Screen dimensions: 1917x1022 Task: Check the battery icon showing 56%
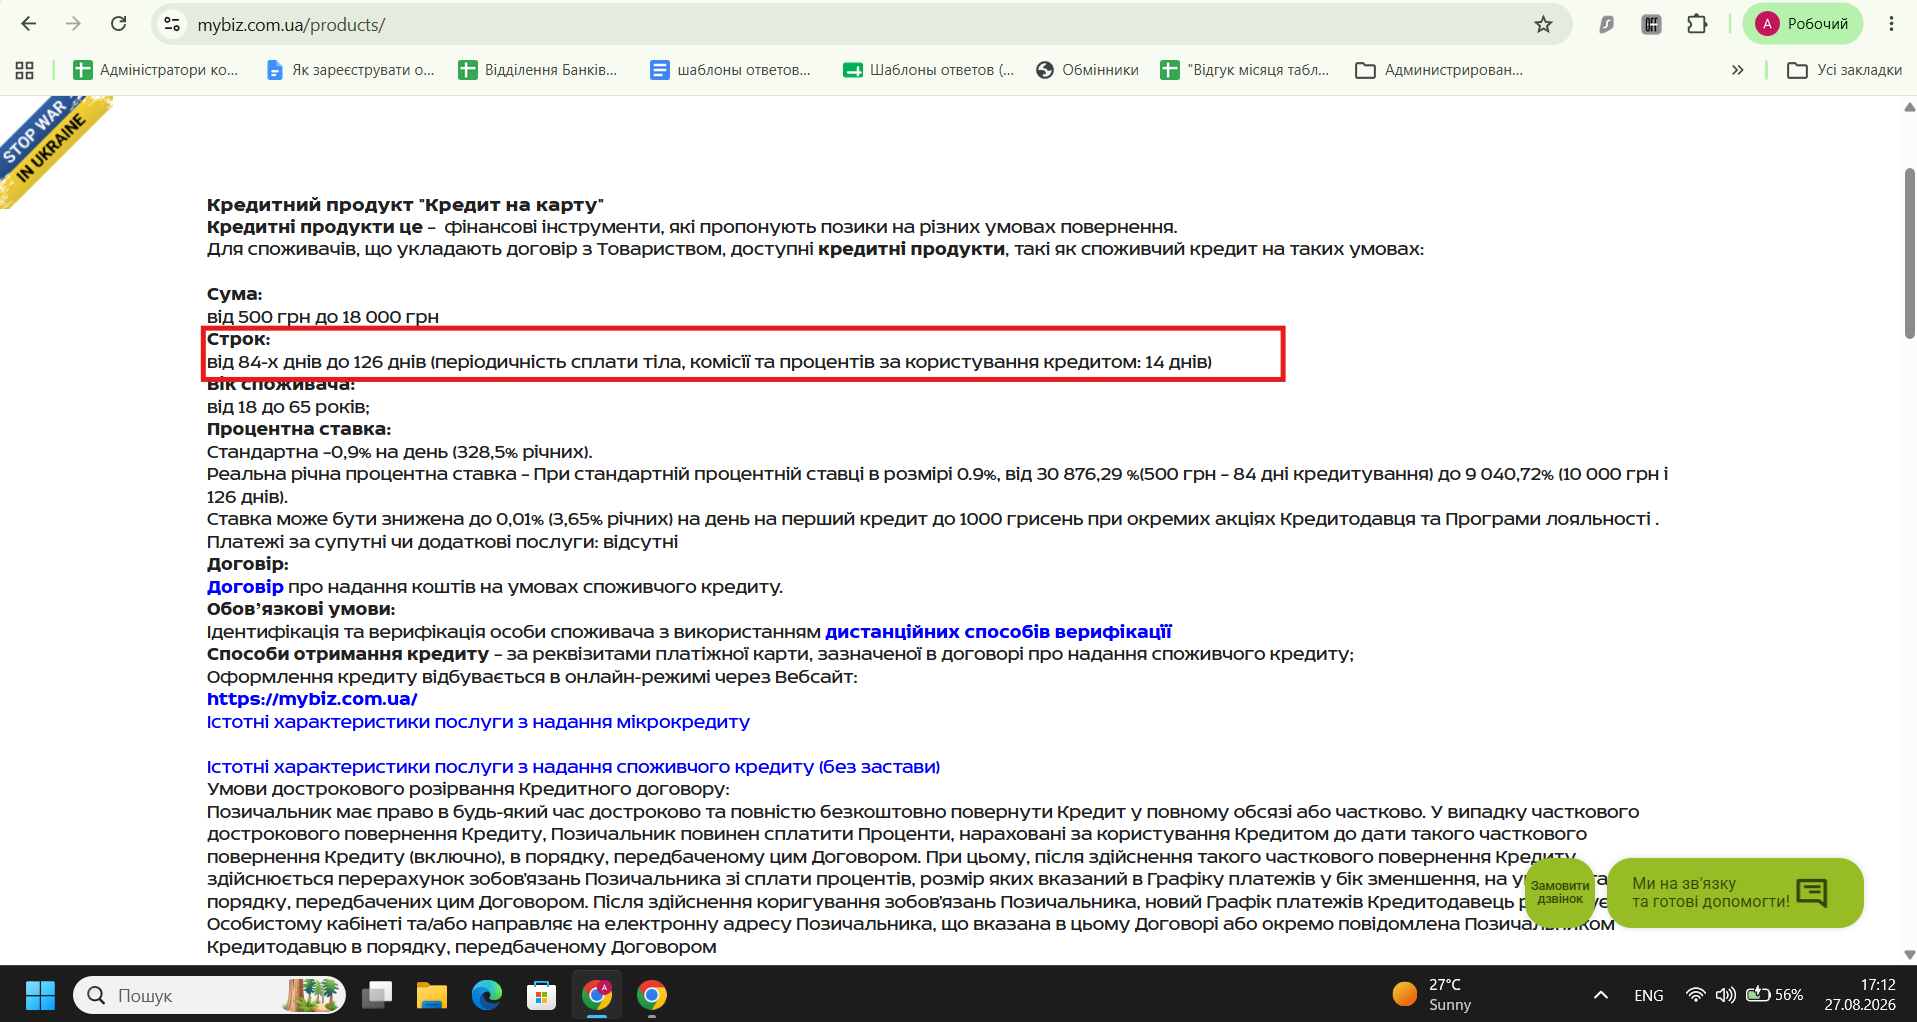pos(1774,995)
